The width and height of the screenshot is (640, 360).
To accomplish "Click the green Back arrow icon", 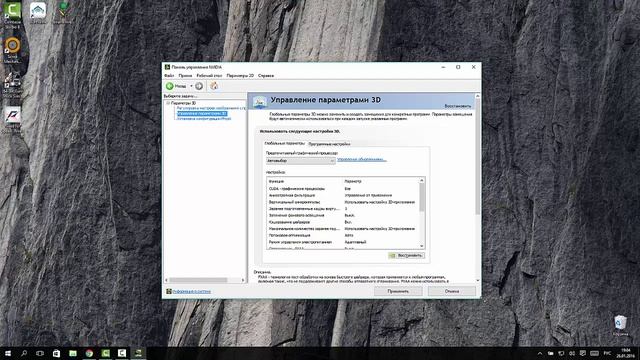I will (170, 86).
